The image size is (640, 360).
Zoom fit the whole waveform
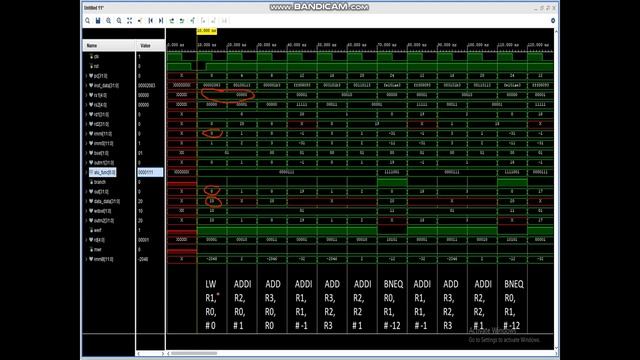coord(129,20)
